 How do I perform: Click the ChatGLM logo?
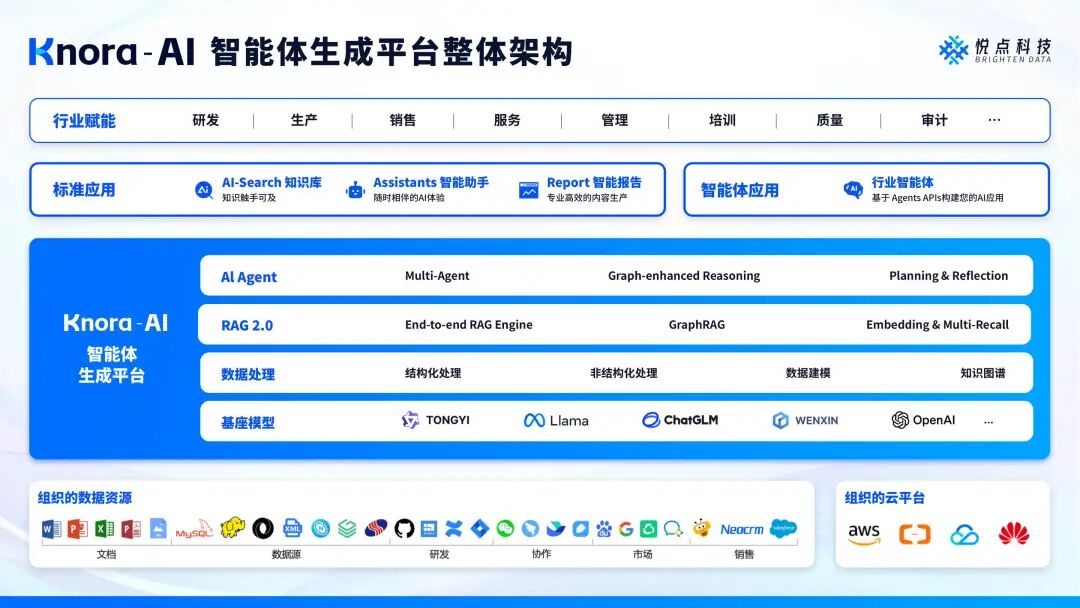click(680, 420)
